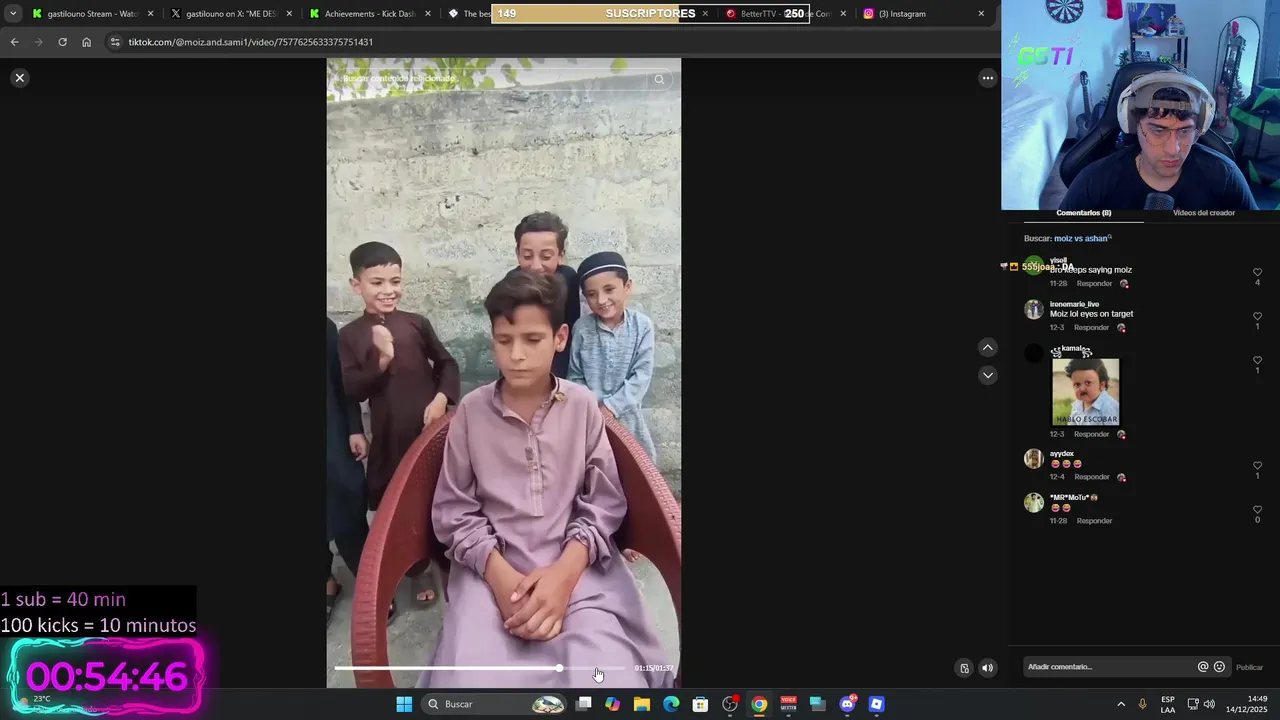This screenshot has width=1280, height=720.
Task: Like yisell's comment with heart icon
Action: 1257,272
